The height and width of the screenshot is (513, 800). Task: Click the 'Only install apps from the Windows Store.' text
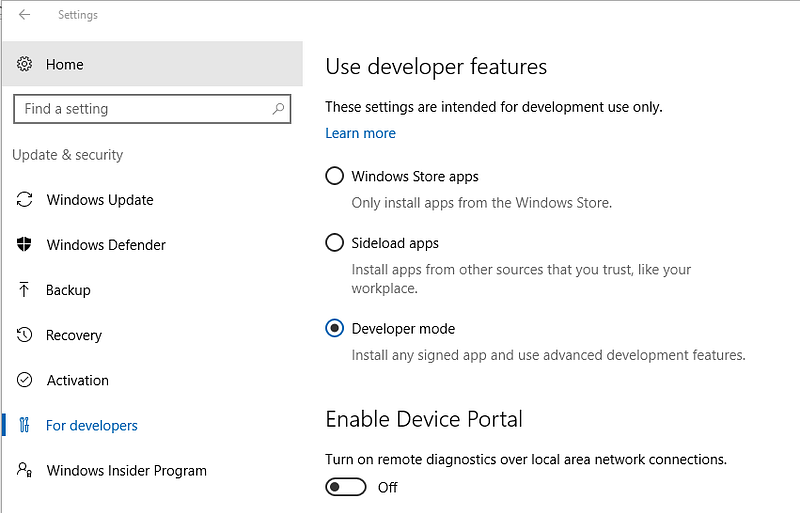coord(482,203)
